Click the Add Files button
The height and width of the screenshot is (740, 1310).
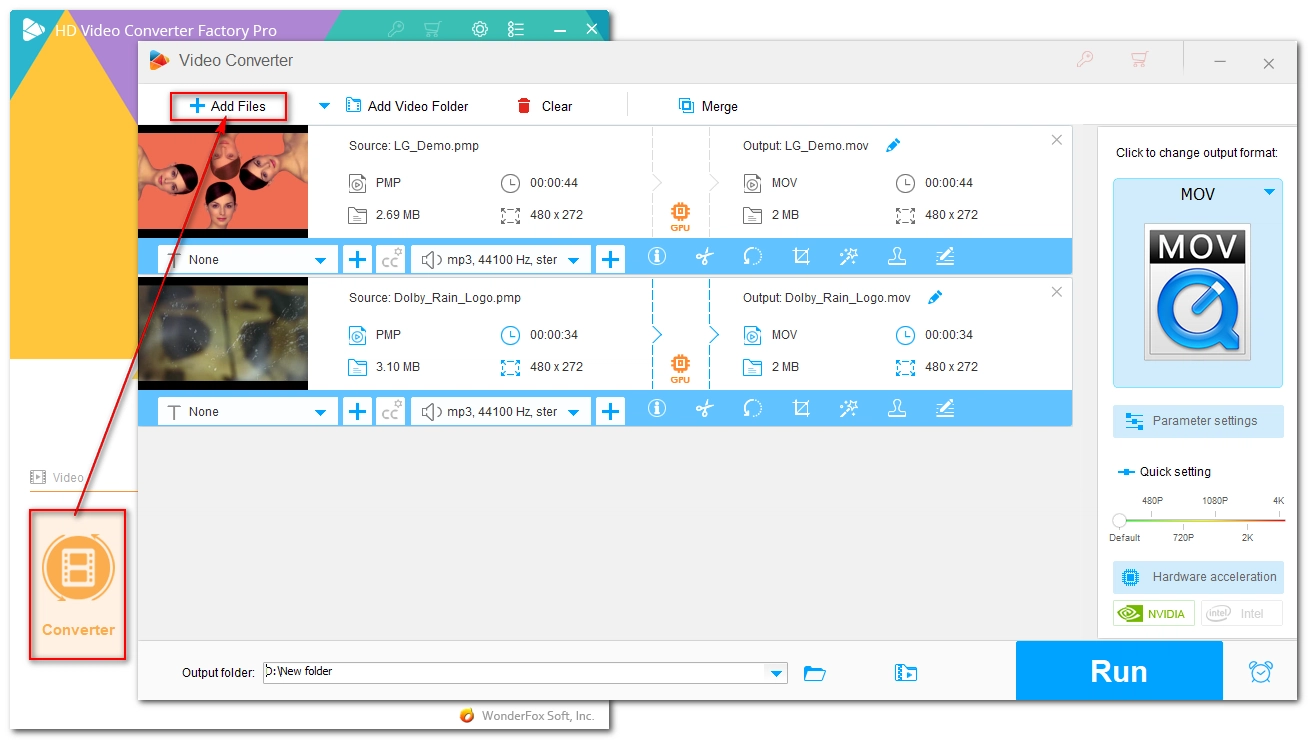(x=228, y=106)
